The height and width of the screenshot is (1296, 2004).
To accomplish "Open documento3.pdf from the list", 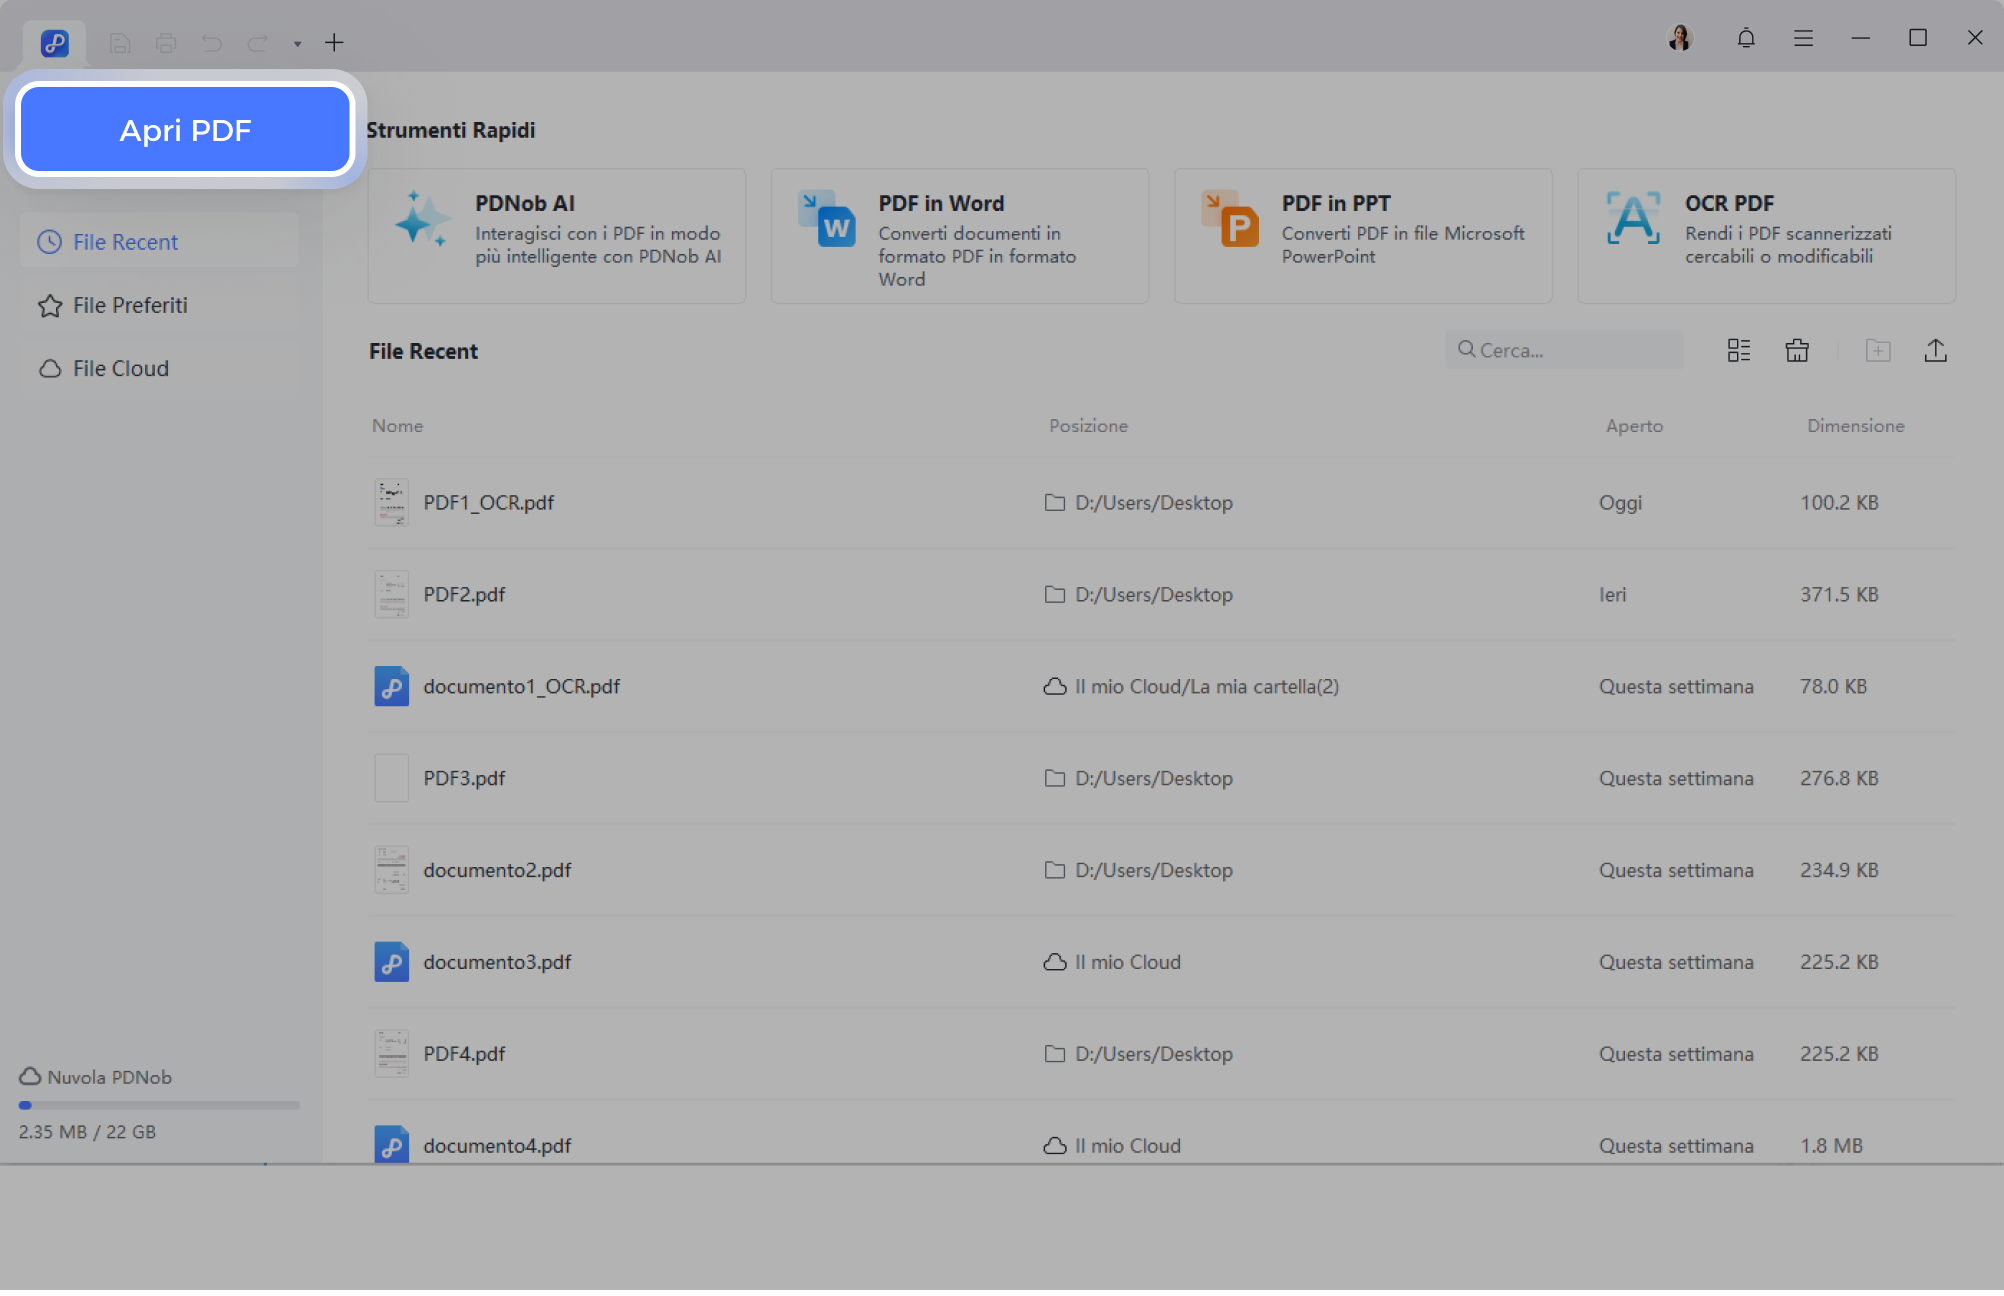I will [x=1161, y=962].
